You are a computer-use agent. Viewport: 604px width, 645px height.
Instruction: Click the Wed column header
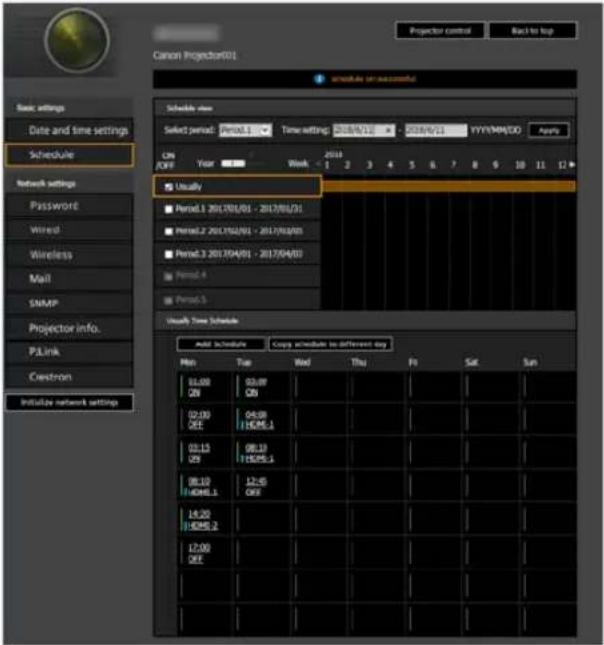(x=302, y=362)
